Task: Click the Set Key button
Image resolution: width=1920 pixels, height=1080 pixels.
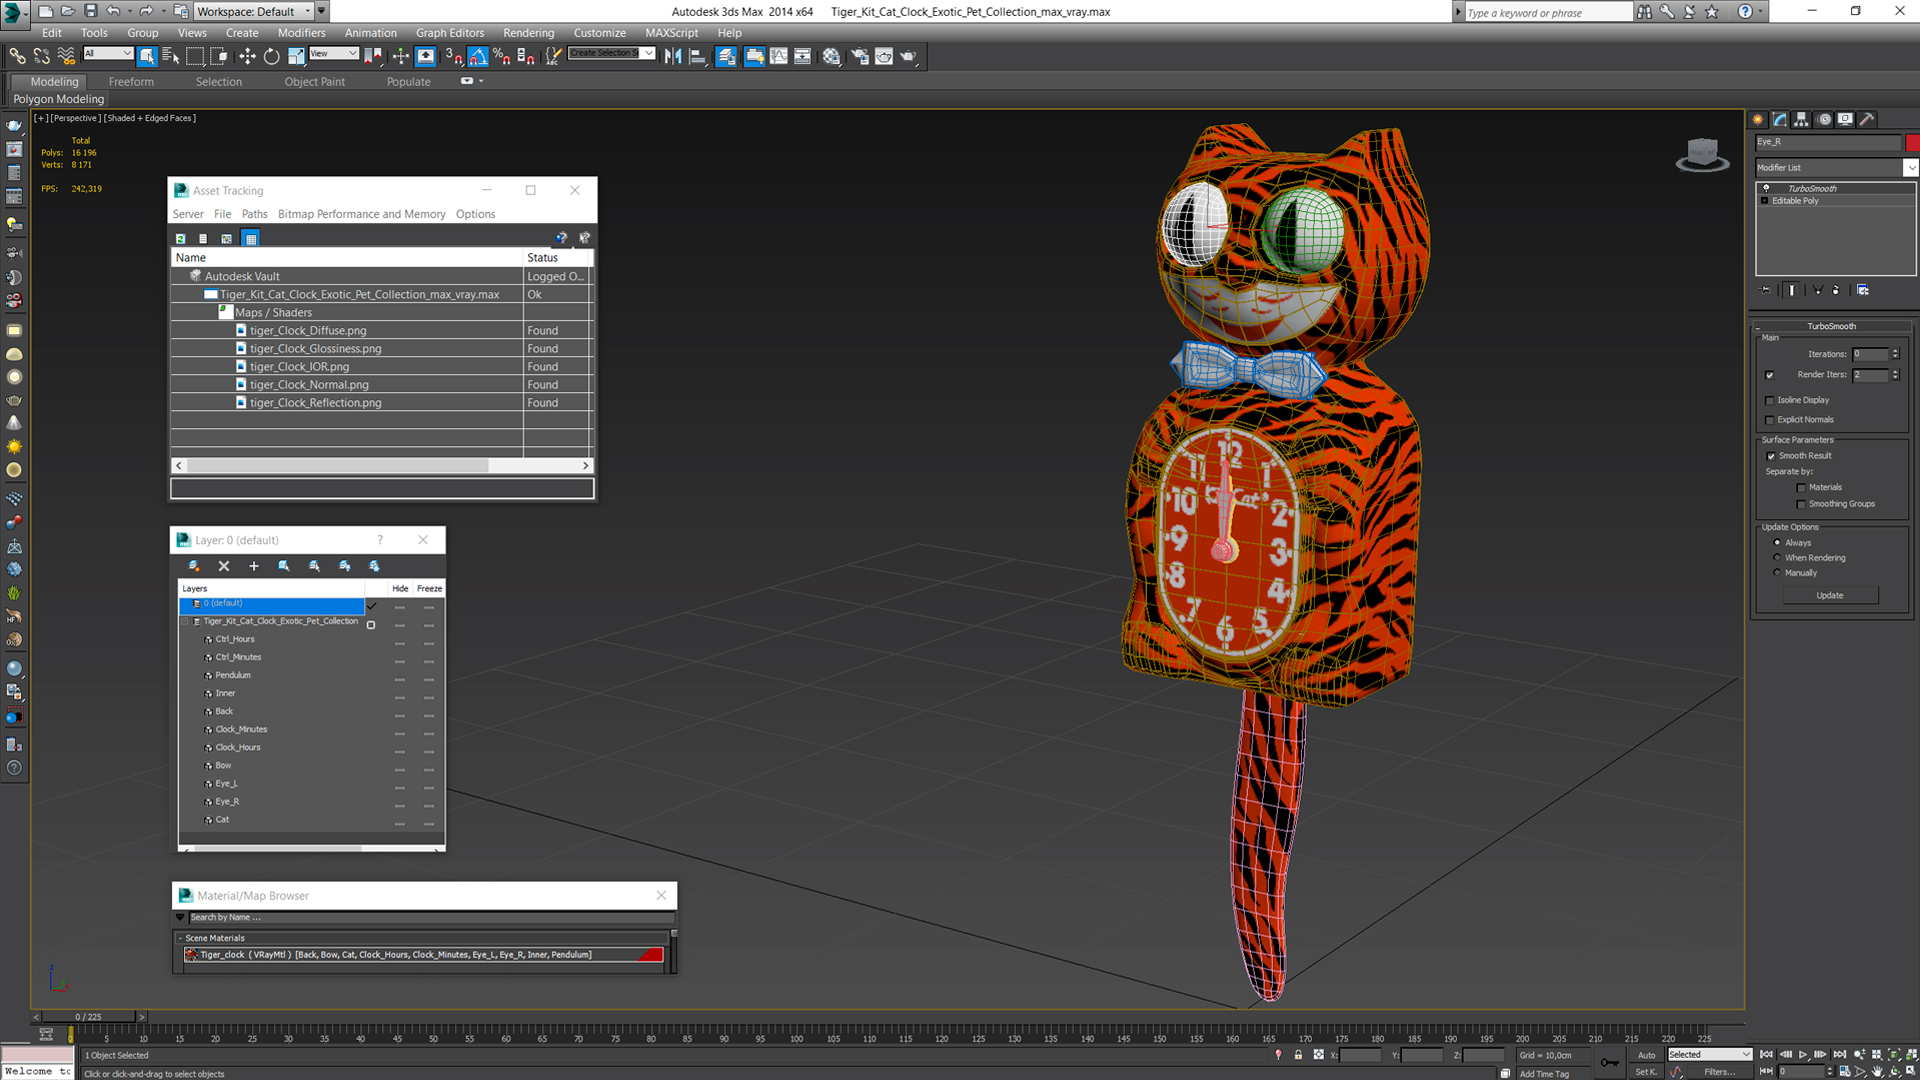Action: [x=1646, y=1072]
